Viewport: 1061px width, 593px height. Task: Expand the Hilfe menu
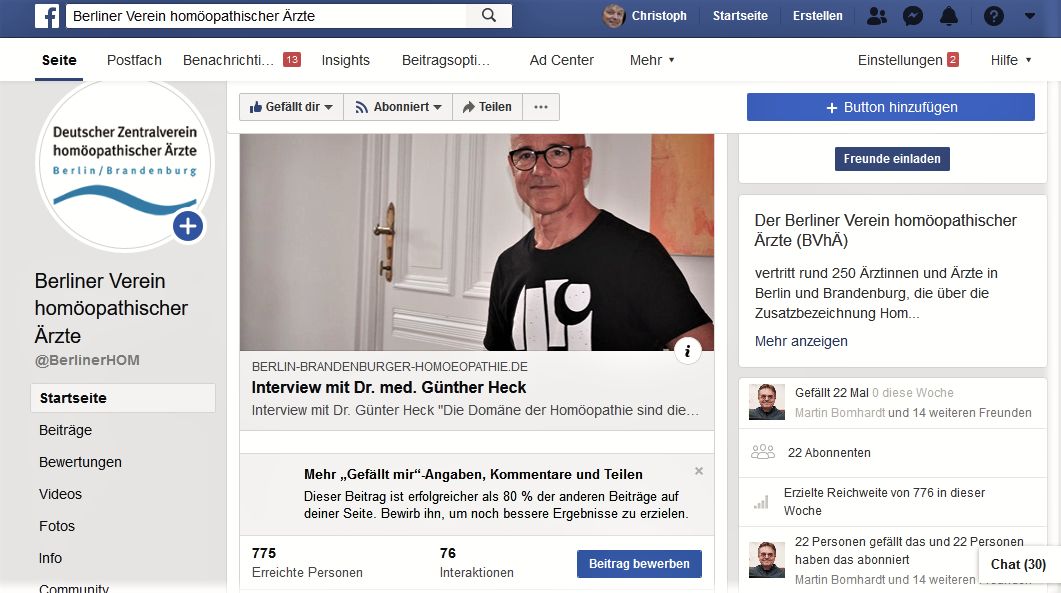point(1011,60)
